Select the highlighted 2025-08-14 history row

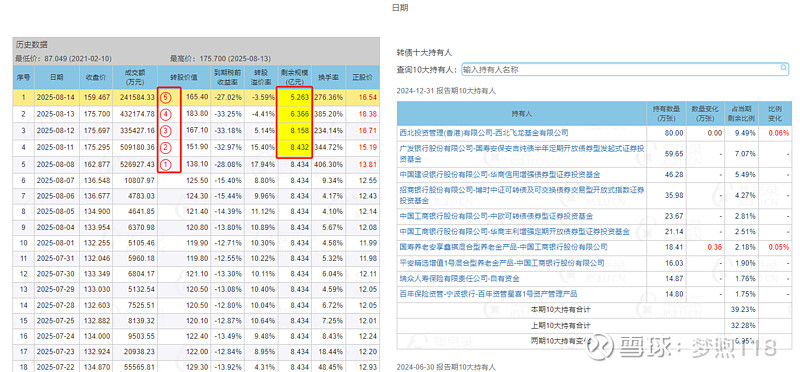click(196, 96)
